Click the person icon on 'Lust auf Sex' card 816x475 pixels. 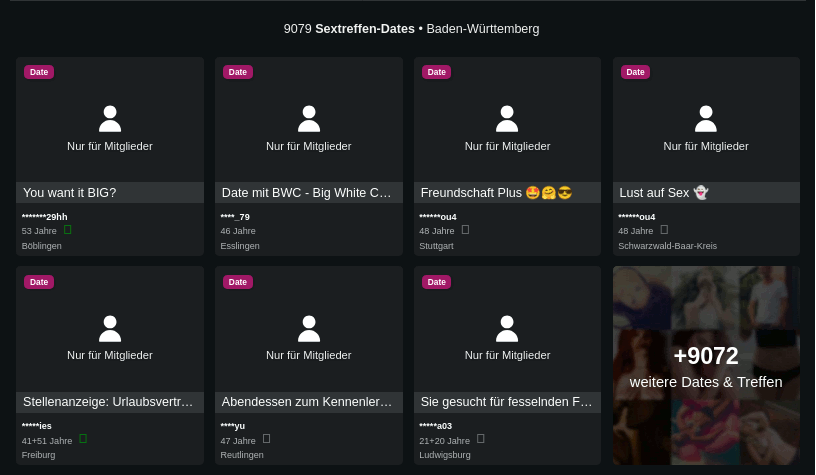(706, 119)
